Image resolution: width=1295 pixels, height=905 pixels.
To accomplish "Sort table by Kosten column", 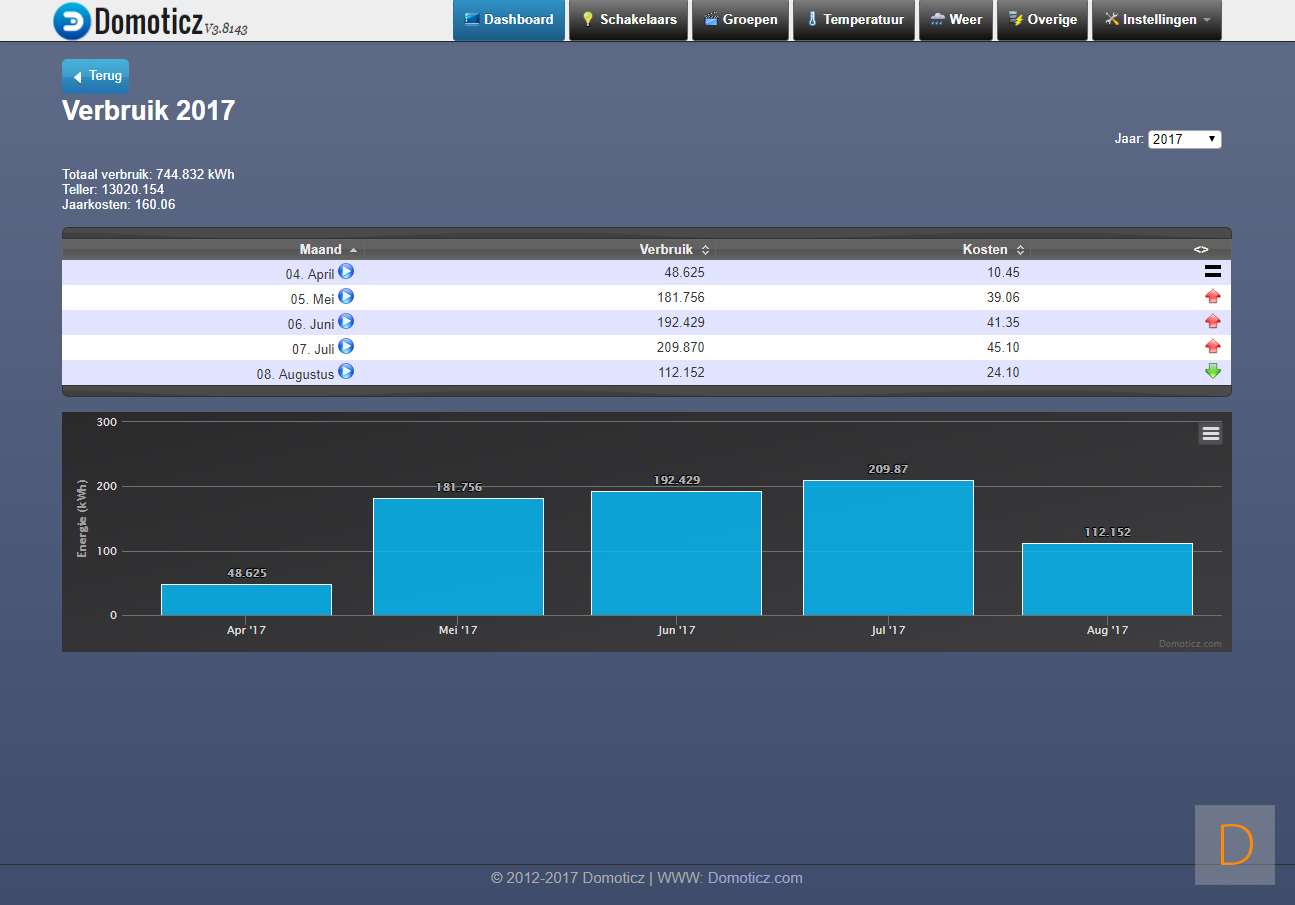I will (985, 249).
